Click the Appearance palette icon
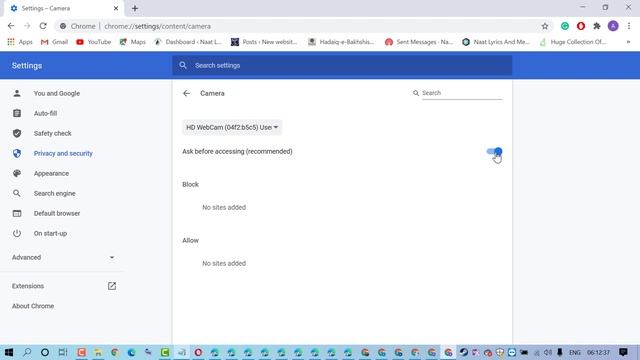This screenshot has width=640, height=360. (x=17, y=173)
